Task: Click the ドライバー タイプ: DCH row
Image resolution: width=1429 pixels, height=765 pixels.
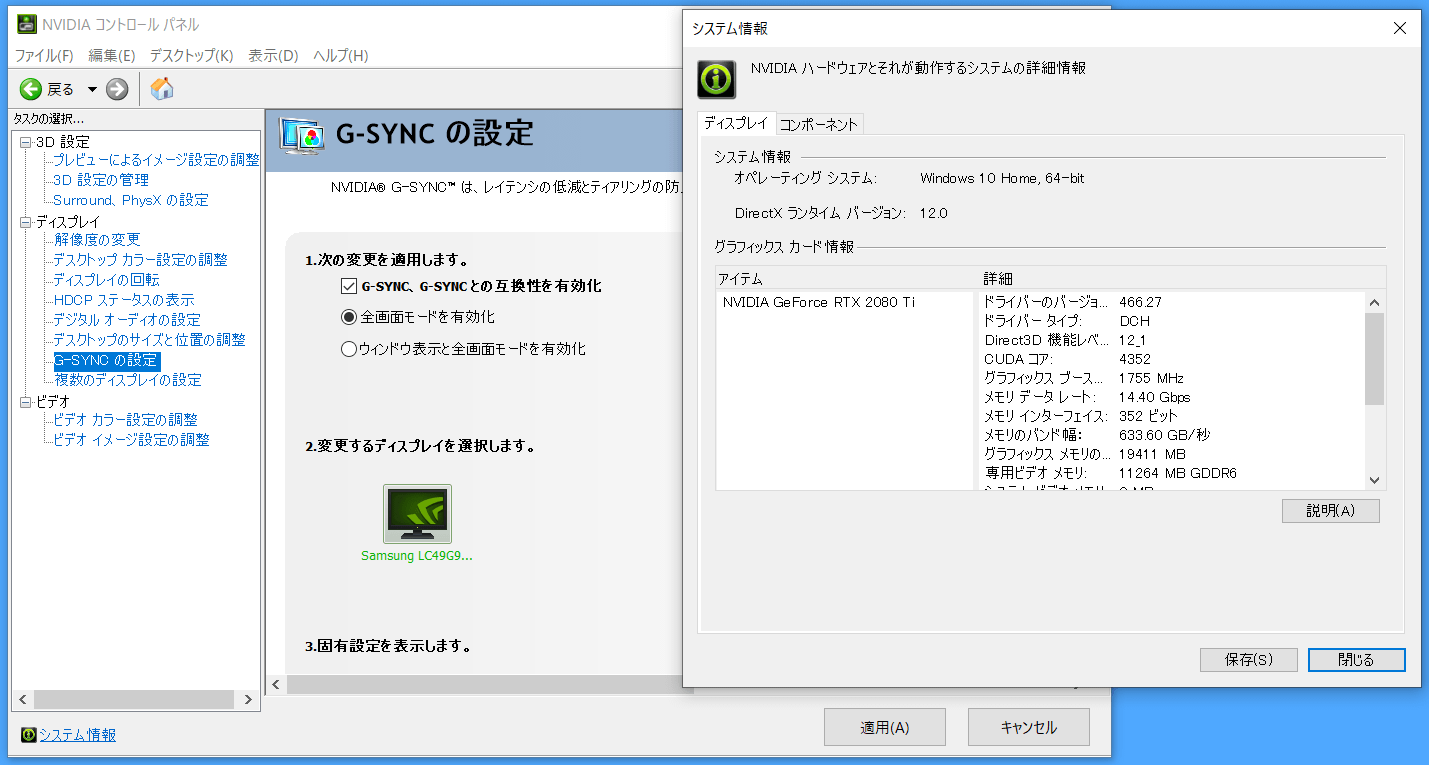Action: [1172, 321]
